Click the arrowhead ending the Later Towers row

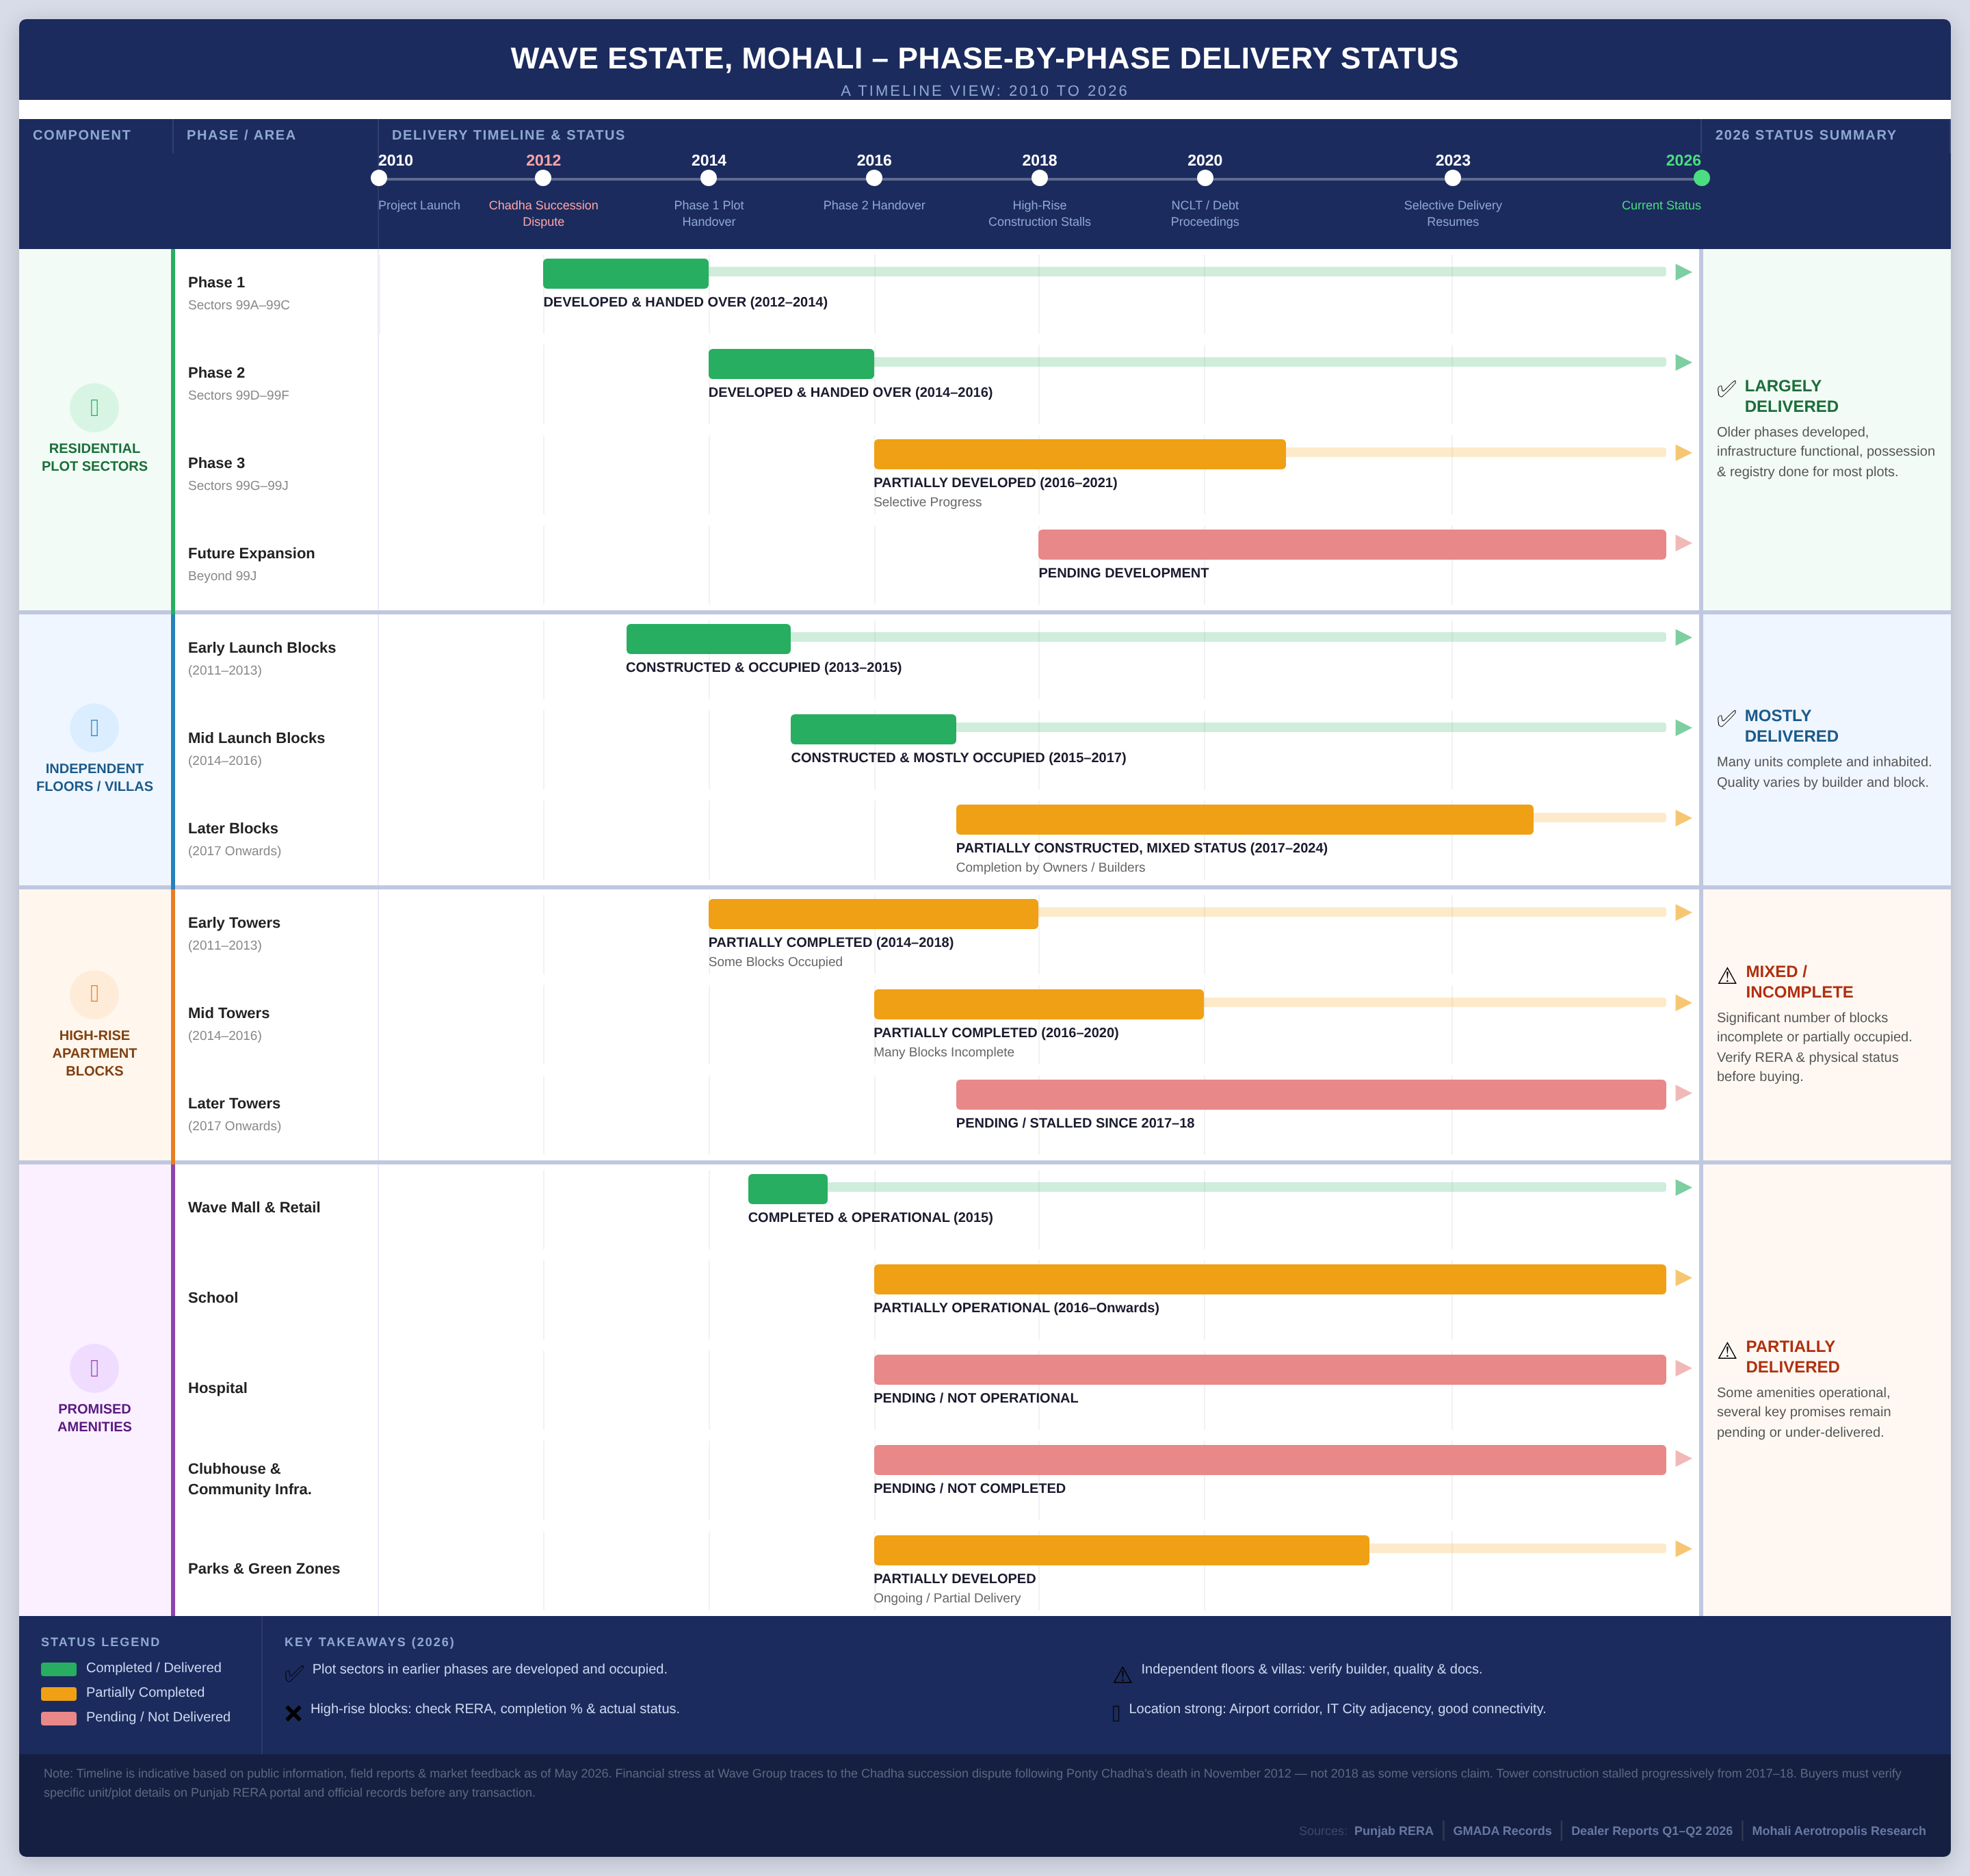1683,1093
